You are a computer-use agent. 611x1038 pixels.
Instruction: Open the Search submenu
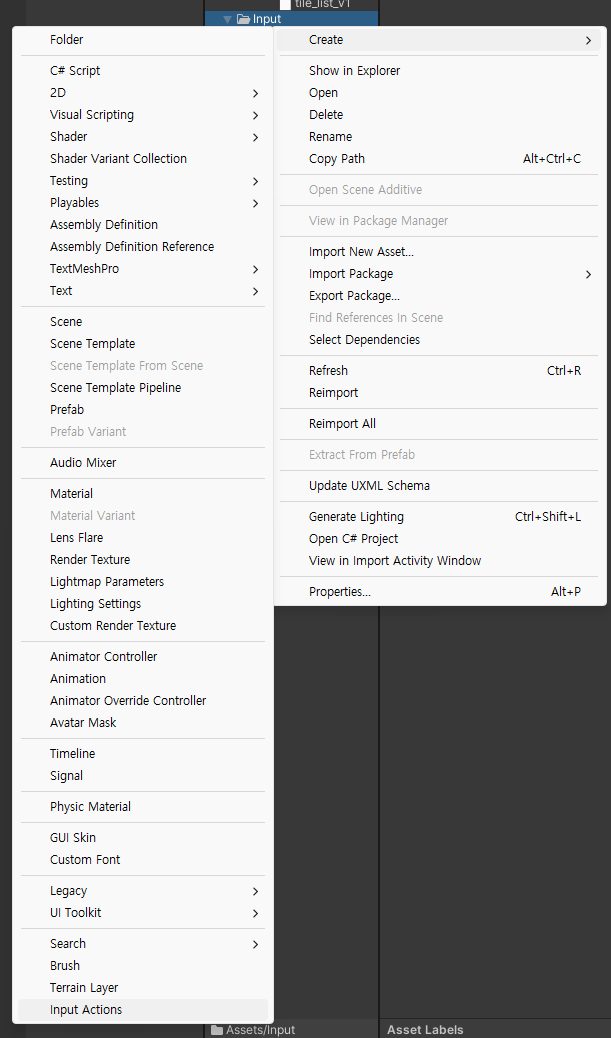click(143, 943)
